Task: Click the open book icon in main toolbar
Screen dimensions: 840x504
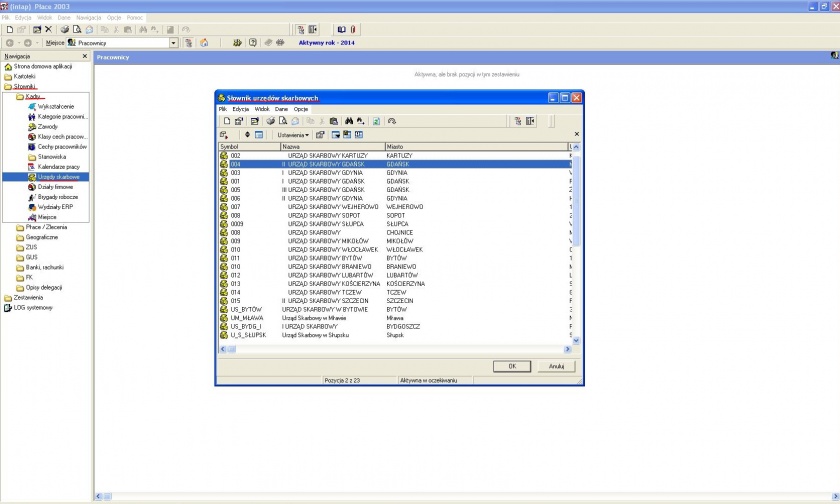Action: click(341, 29)
